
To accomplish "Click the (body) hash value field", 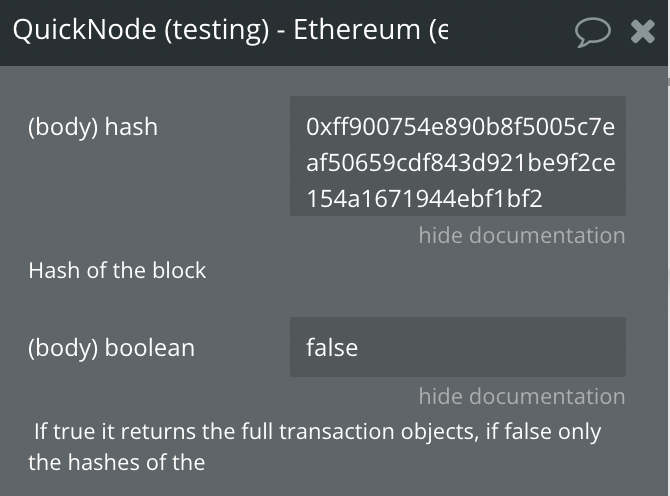I will coord(458,156).
